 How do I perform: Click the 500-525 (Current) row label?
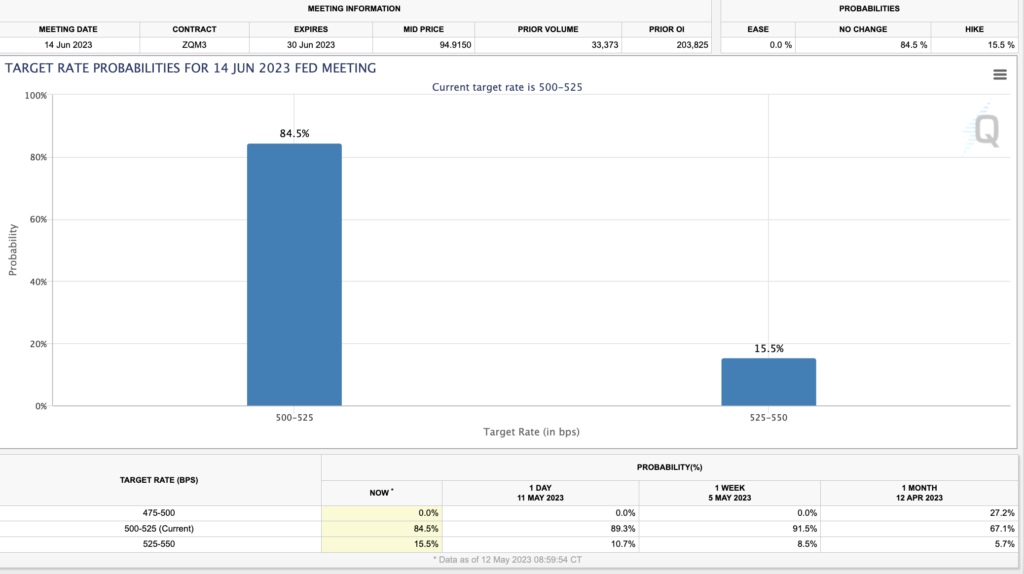click(x=159, y=529)
